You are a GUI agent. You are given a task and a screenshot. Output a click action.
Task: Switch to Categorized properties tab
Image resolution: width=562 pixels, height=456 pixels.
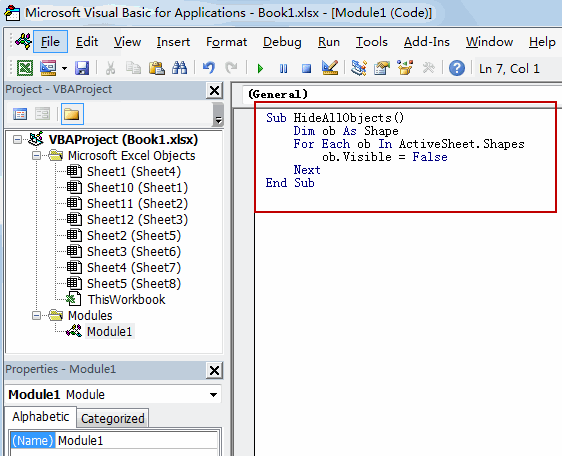[x=113, y=418]
